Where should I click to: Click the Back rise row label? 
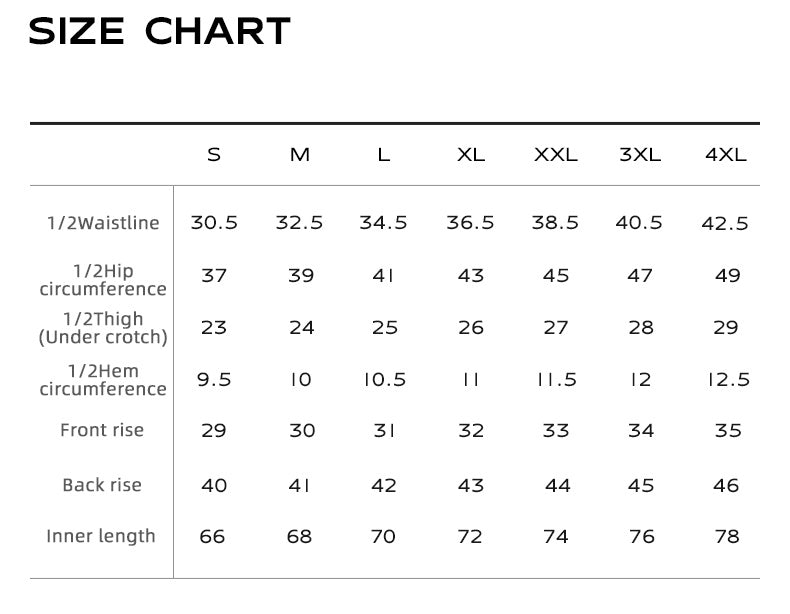(x=102, y=485)
